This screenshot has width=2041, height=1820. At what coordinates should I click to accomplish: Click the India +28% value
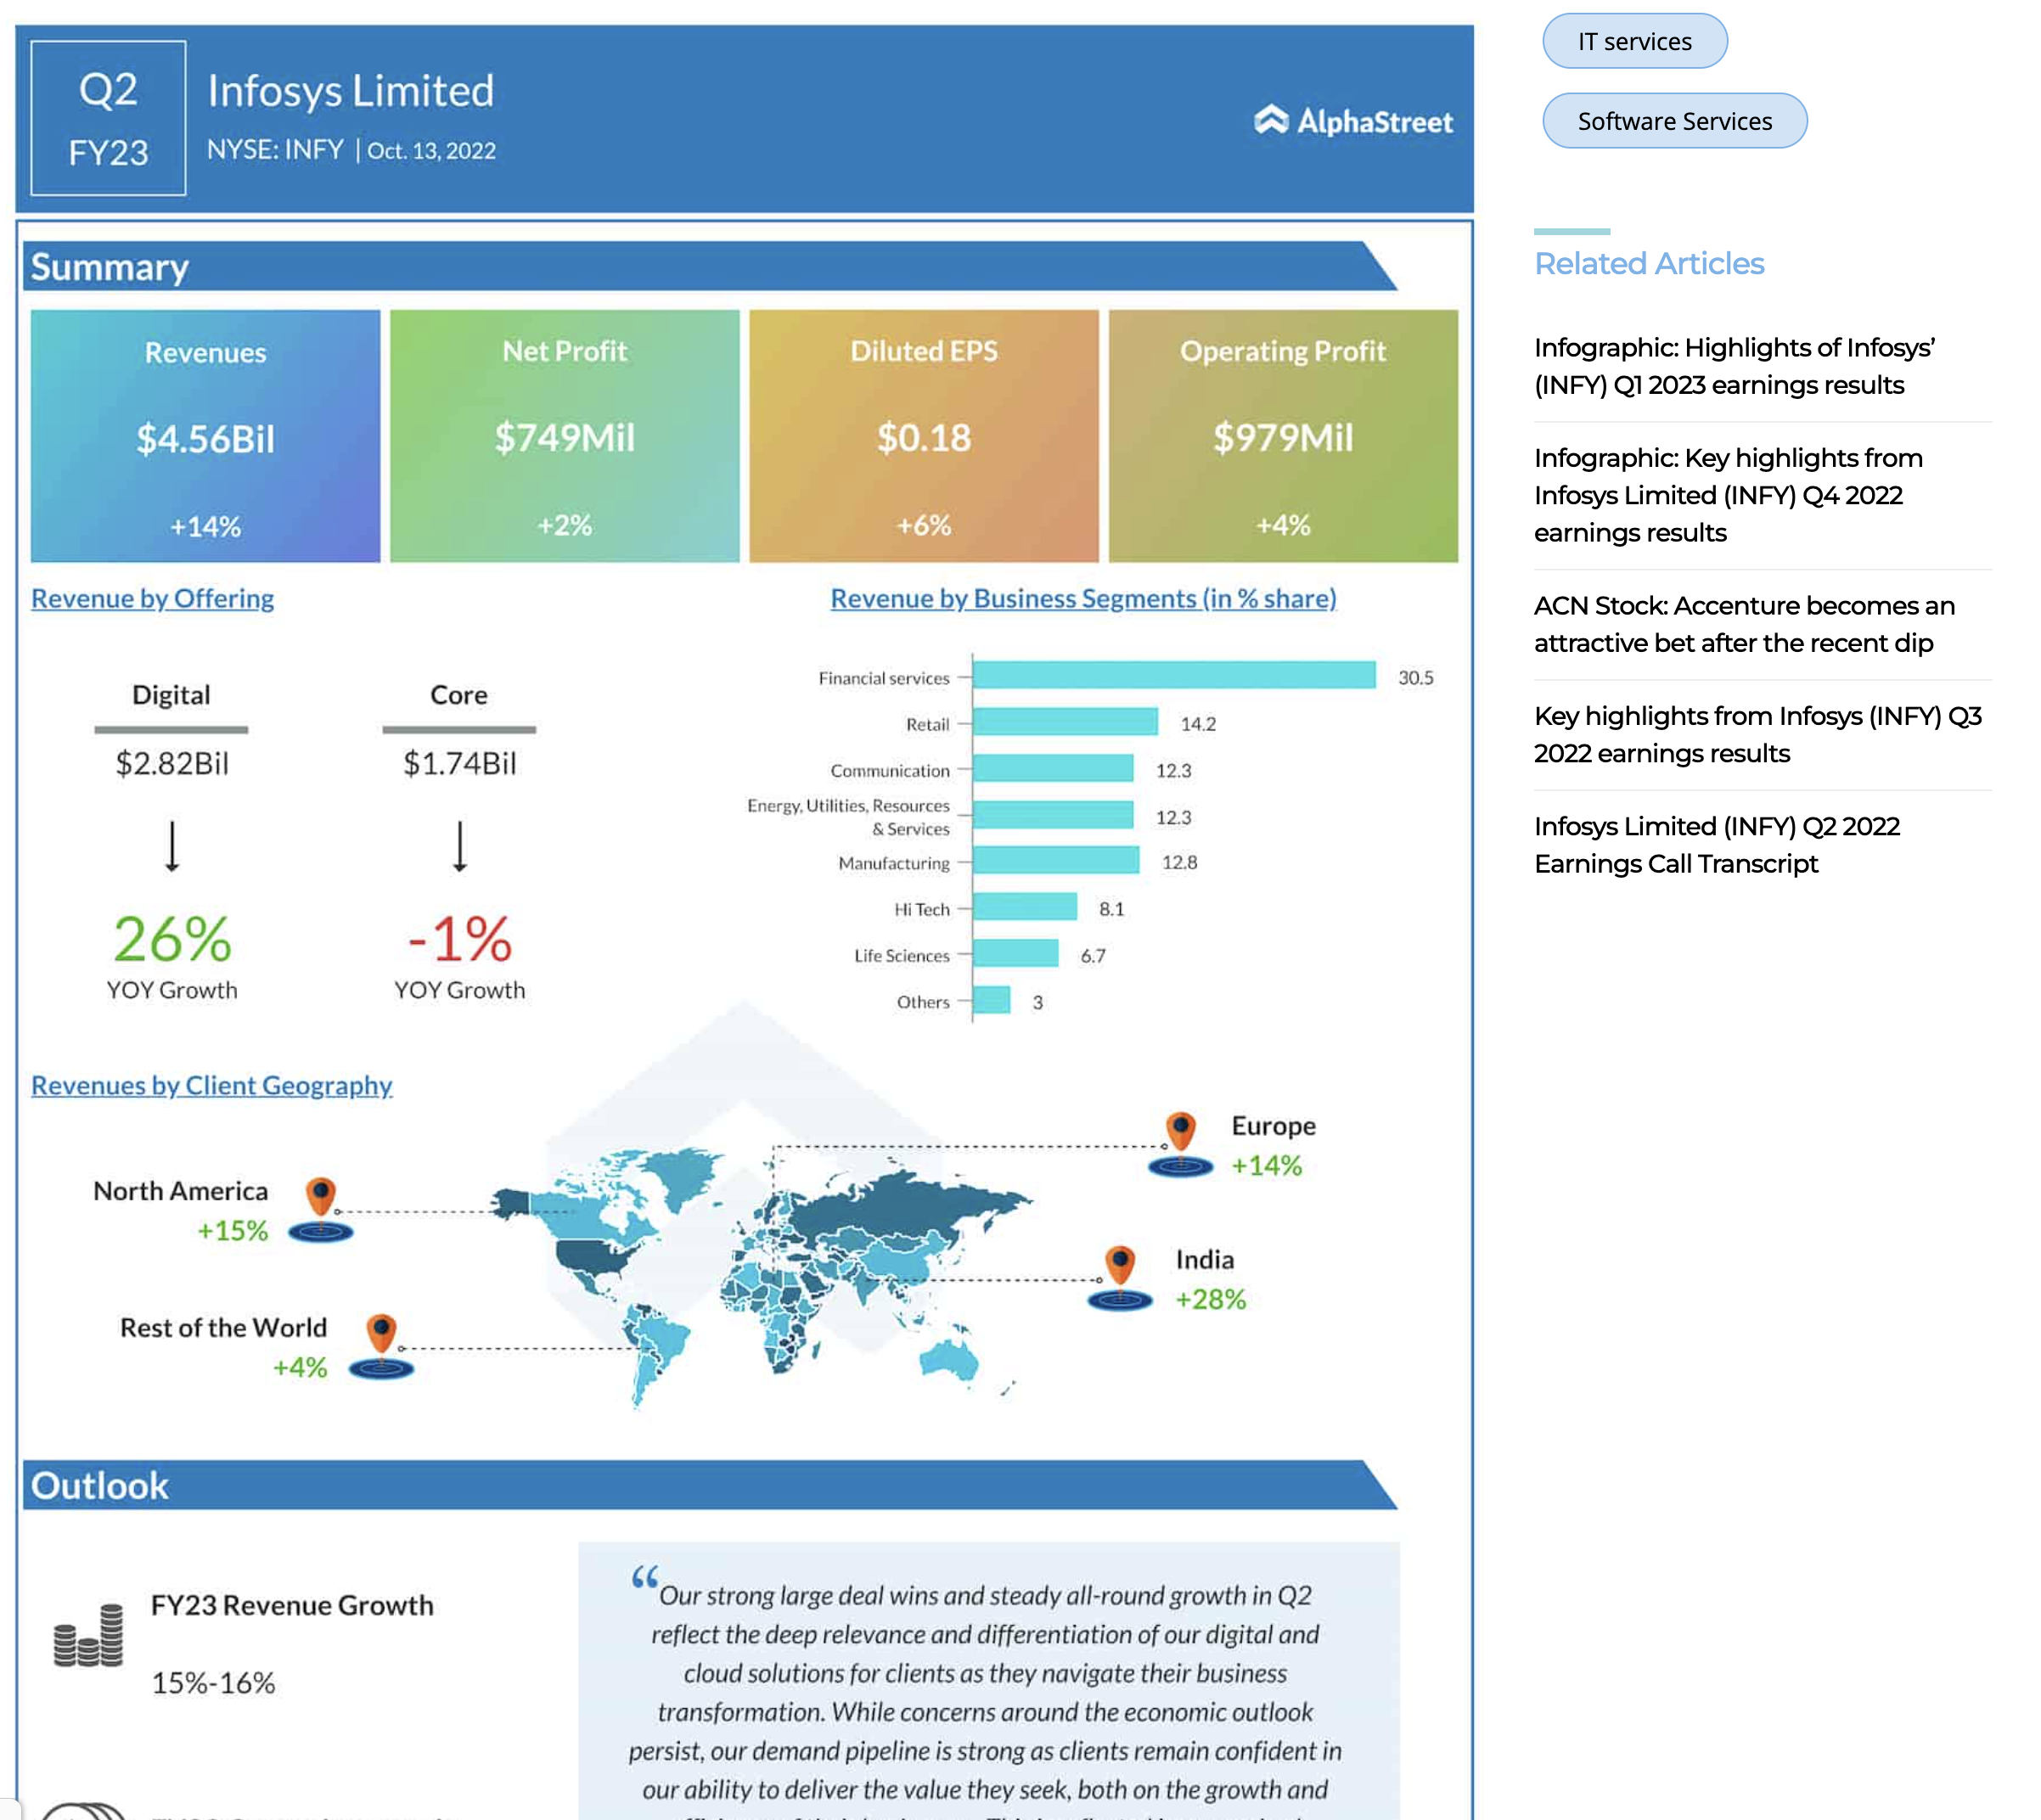click(x=1210, y=1300)
